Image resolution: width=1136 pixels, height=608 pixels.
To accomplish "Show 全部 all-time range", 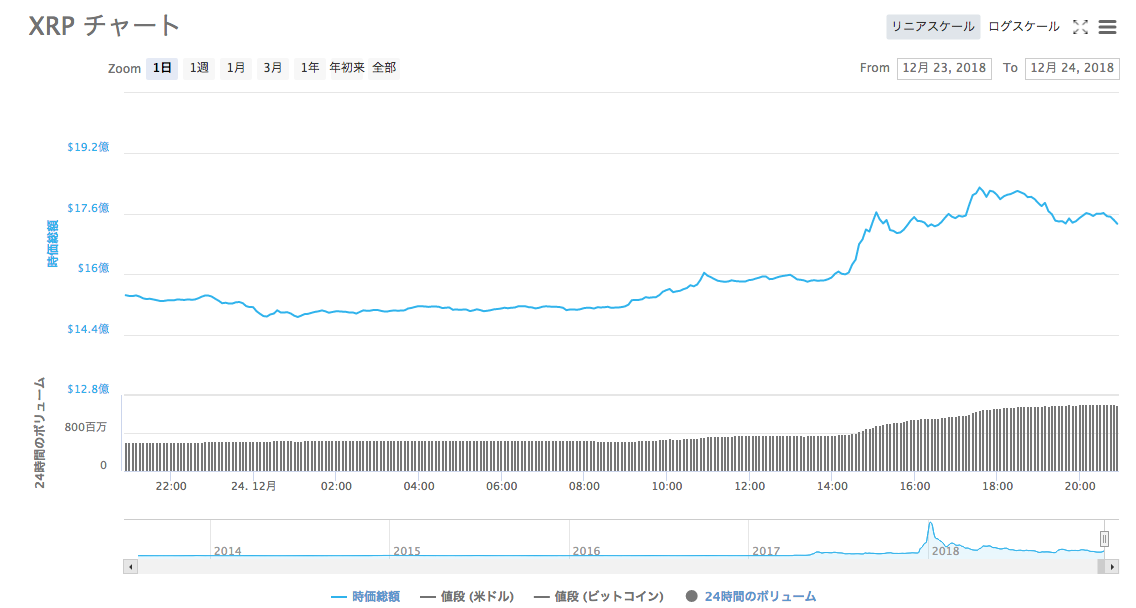I will tap(384, 68).
